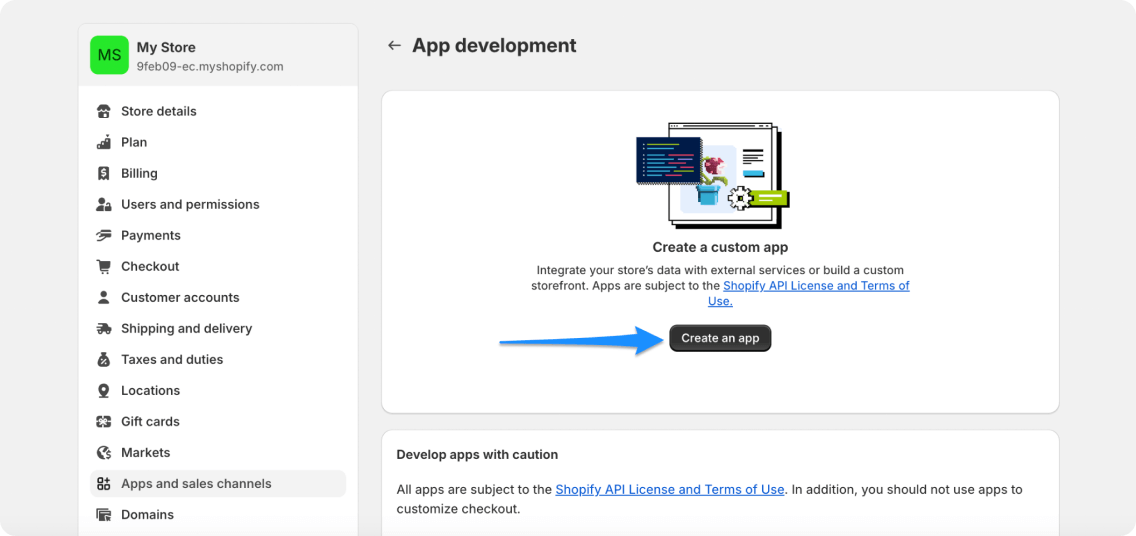The height and width of the screenshot is (536, 1136).
Task: Open the Domains settings page
Action: [x=147, y=514]
